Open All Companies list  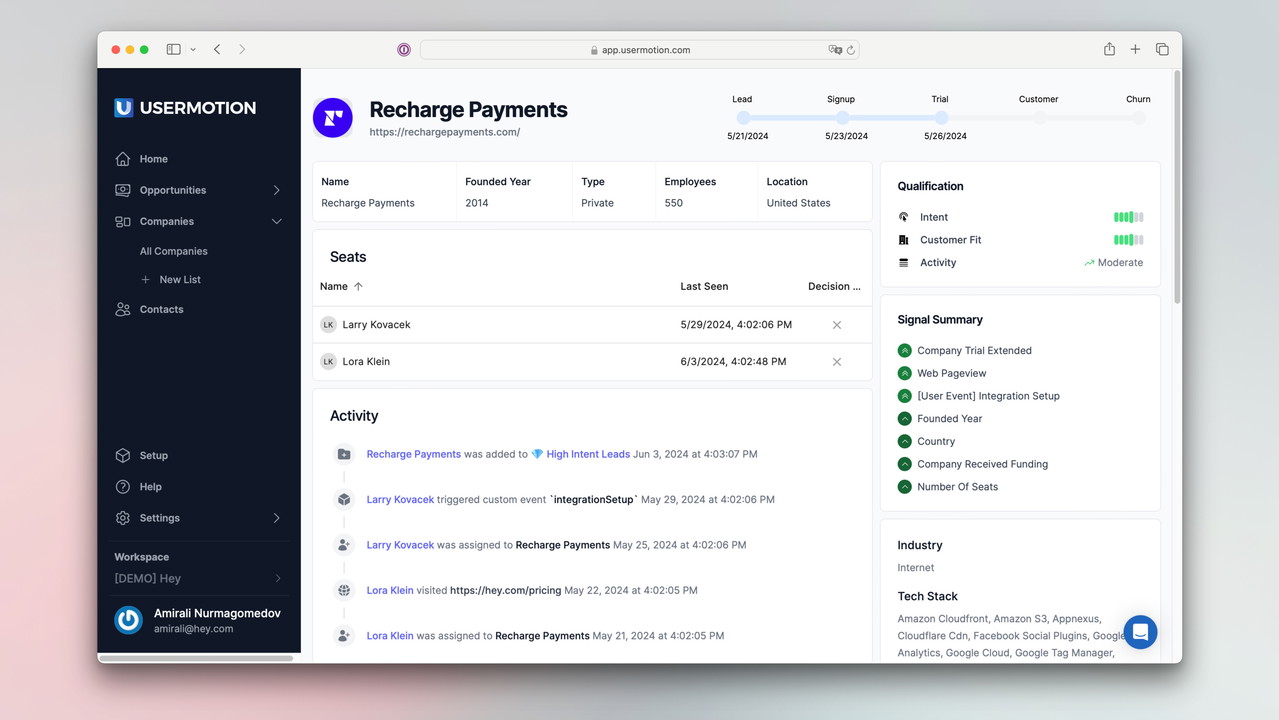(174, 252)
